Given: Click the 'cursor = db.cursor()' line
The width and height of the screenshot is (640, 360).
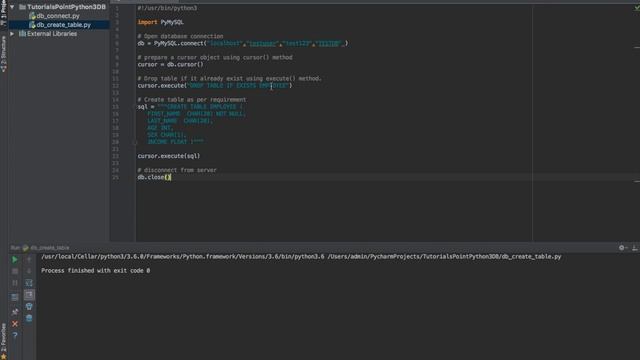Looking at the screenshot, I should click(x=170, y=64).
